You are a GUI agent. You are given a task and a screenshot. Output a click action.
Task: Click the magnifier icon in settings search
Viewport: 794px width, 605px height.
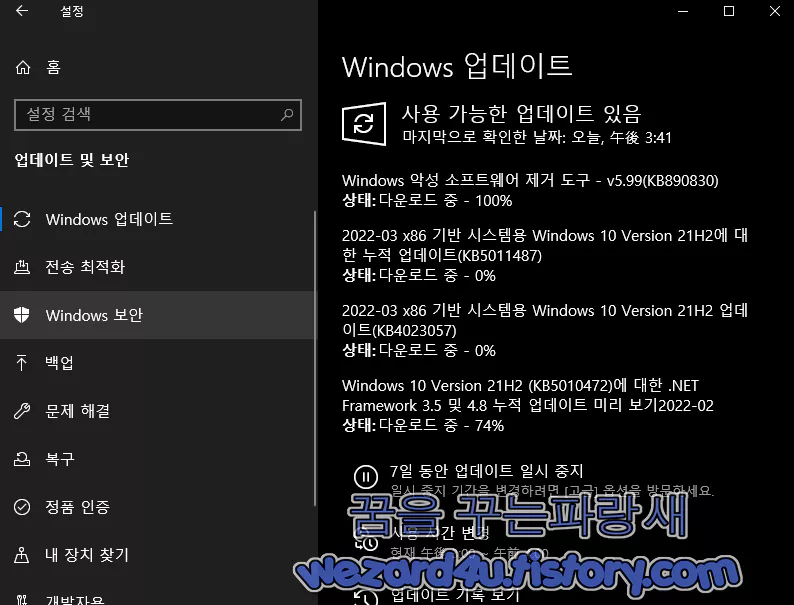coord(287,115)
